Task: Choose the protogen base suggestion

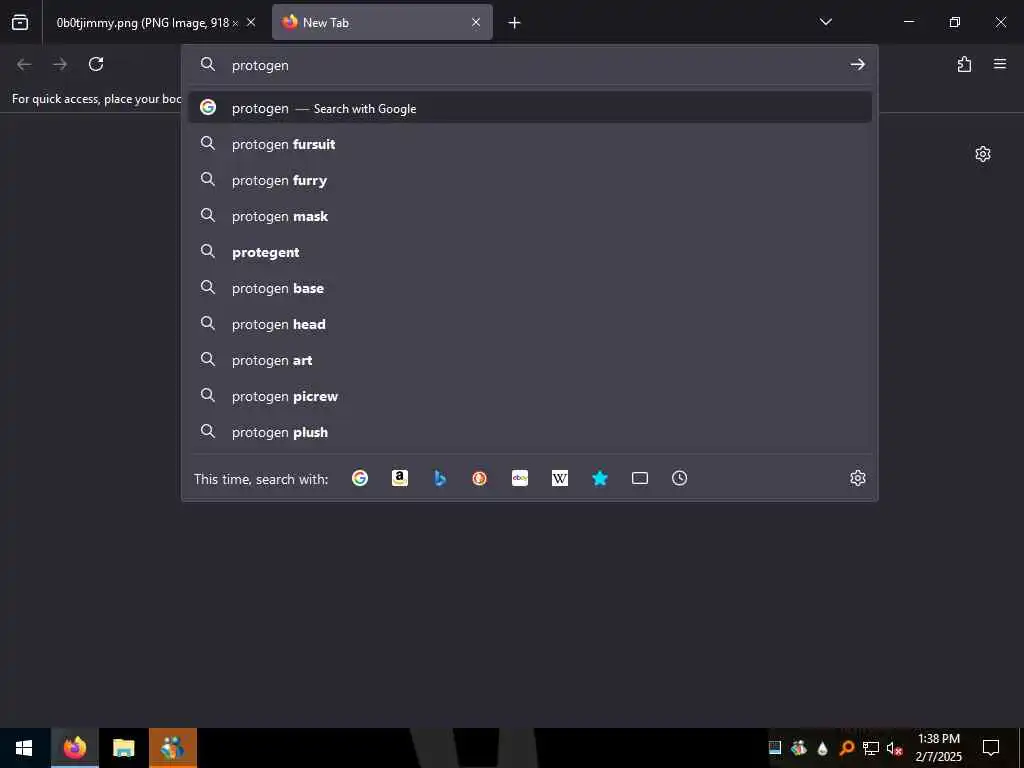Action: click(x=530, y=288)
